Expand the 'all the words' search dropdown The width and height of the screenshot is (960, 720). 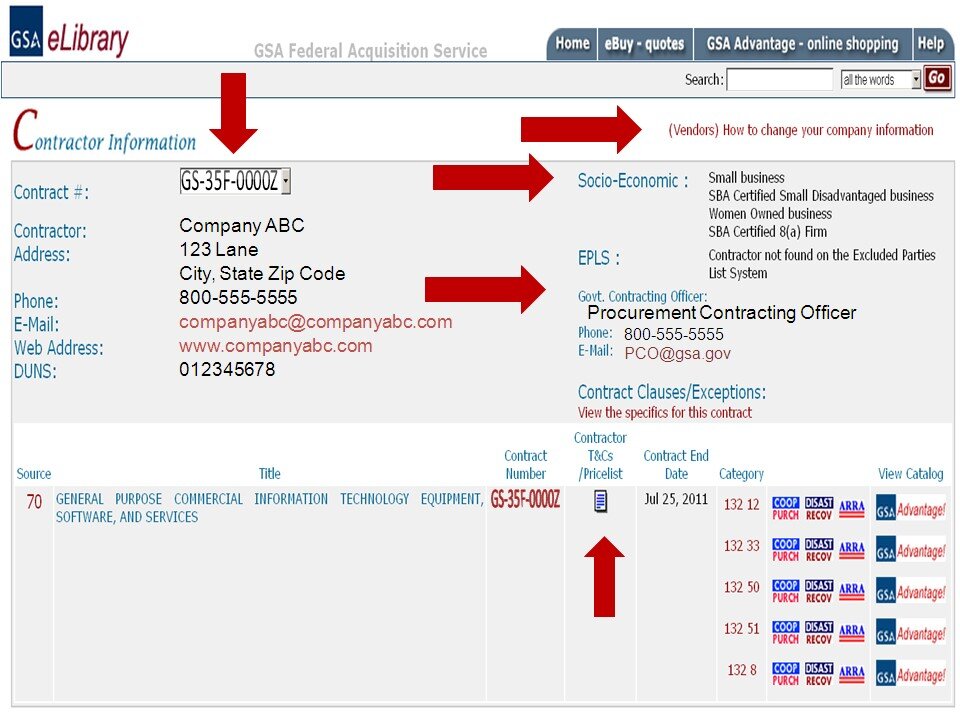coord(881,80)
